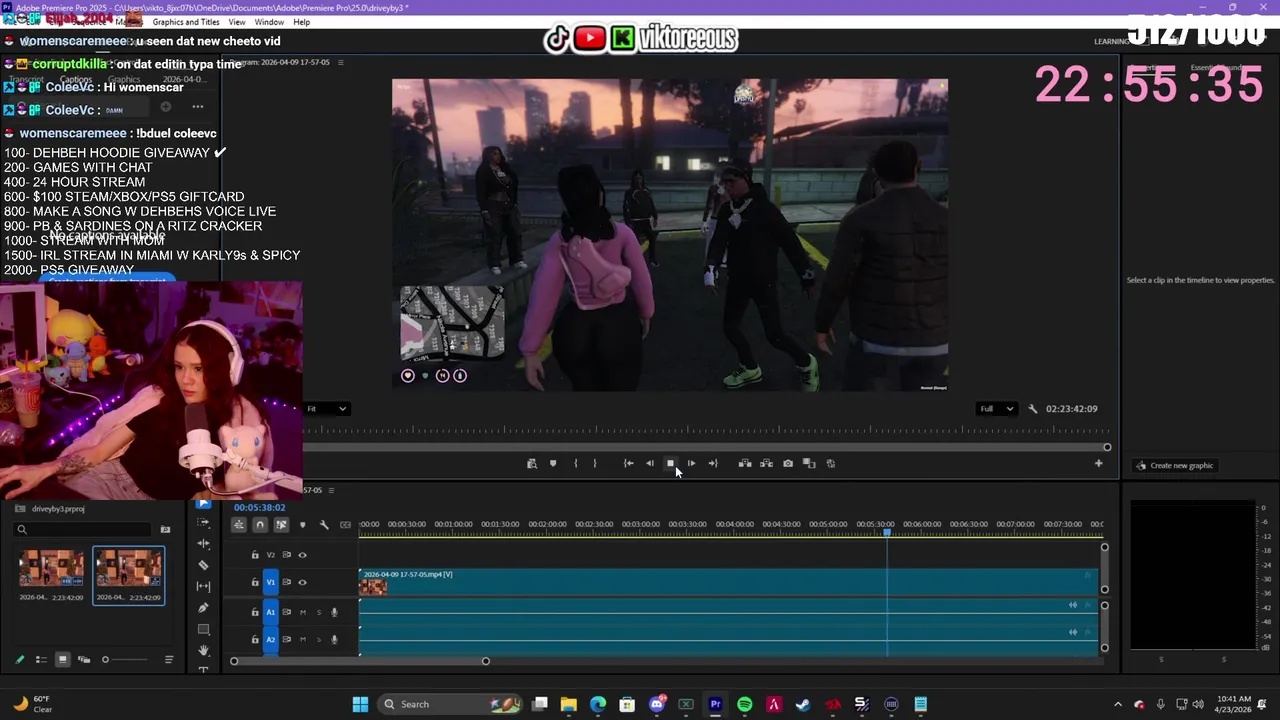
Task: Select the Hand tool
Action: click(204, 650)
